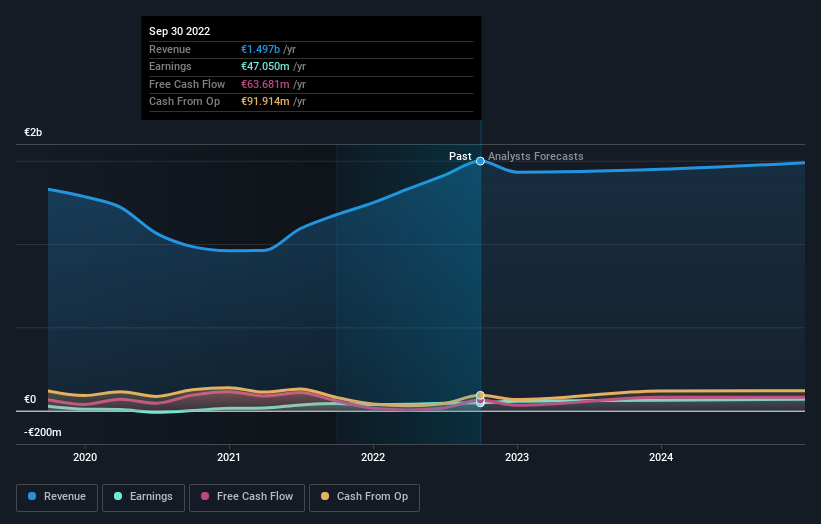
Task: Click the €47.050m earnings value
Action: coord(265,66)
